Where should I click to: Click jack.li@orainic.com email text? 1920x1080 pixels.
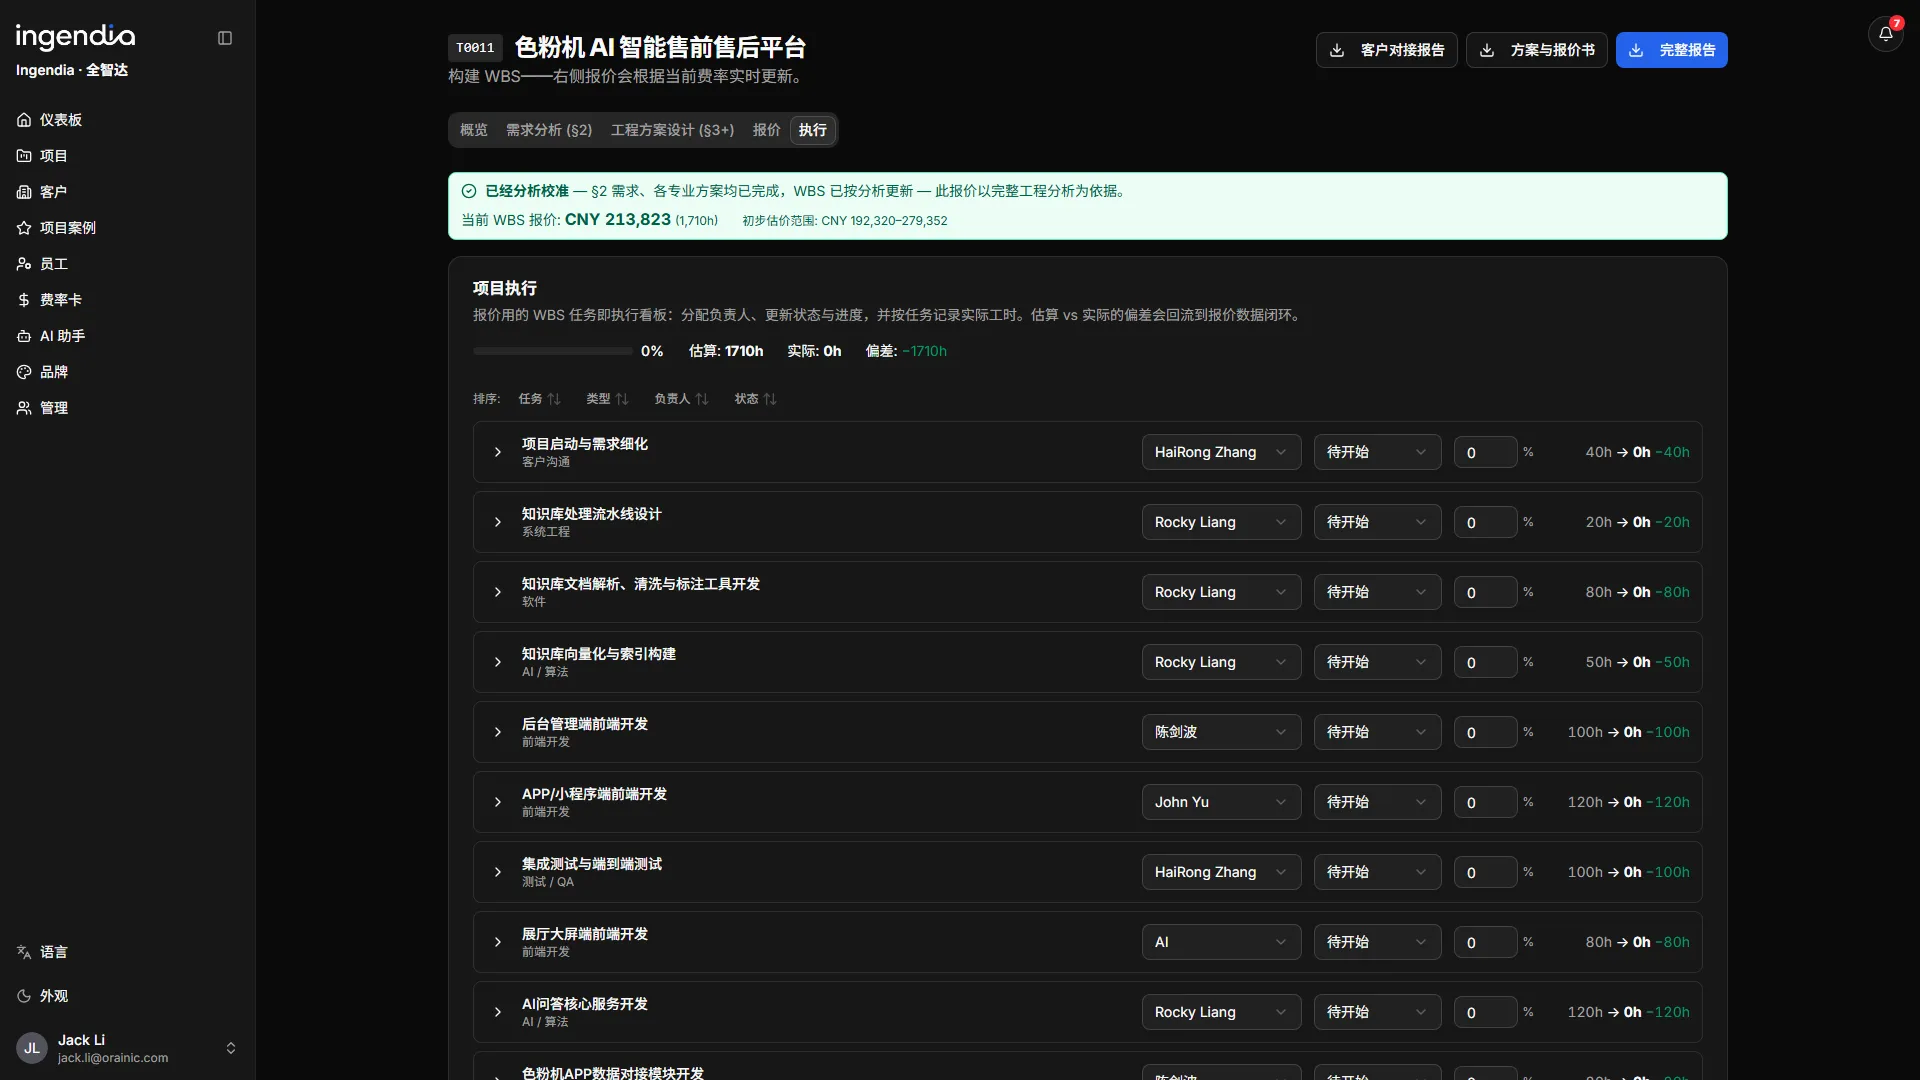tap(113, 1058)
